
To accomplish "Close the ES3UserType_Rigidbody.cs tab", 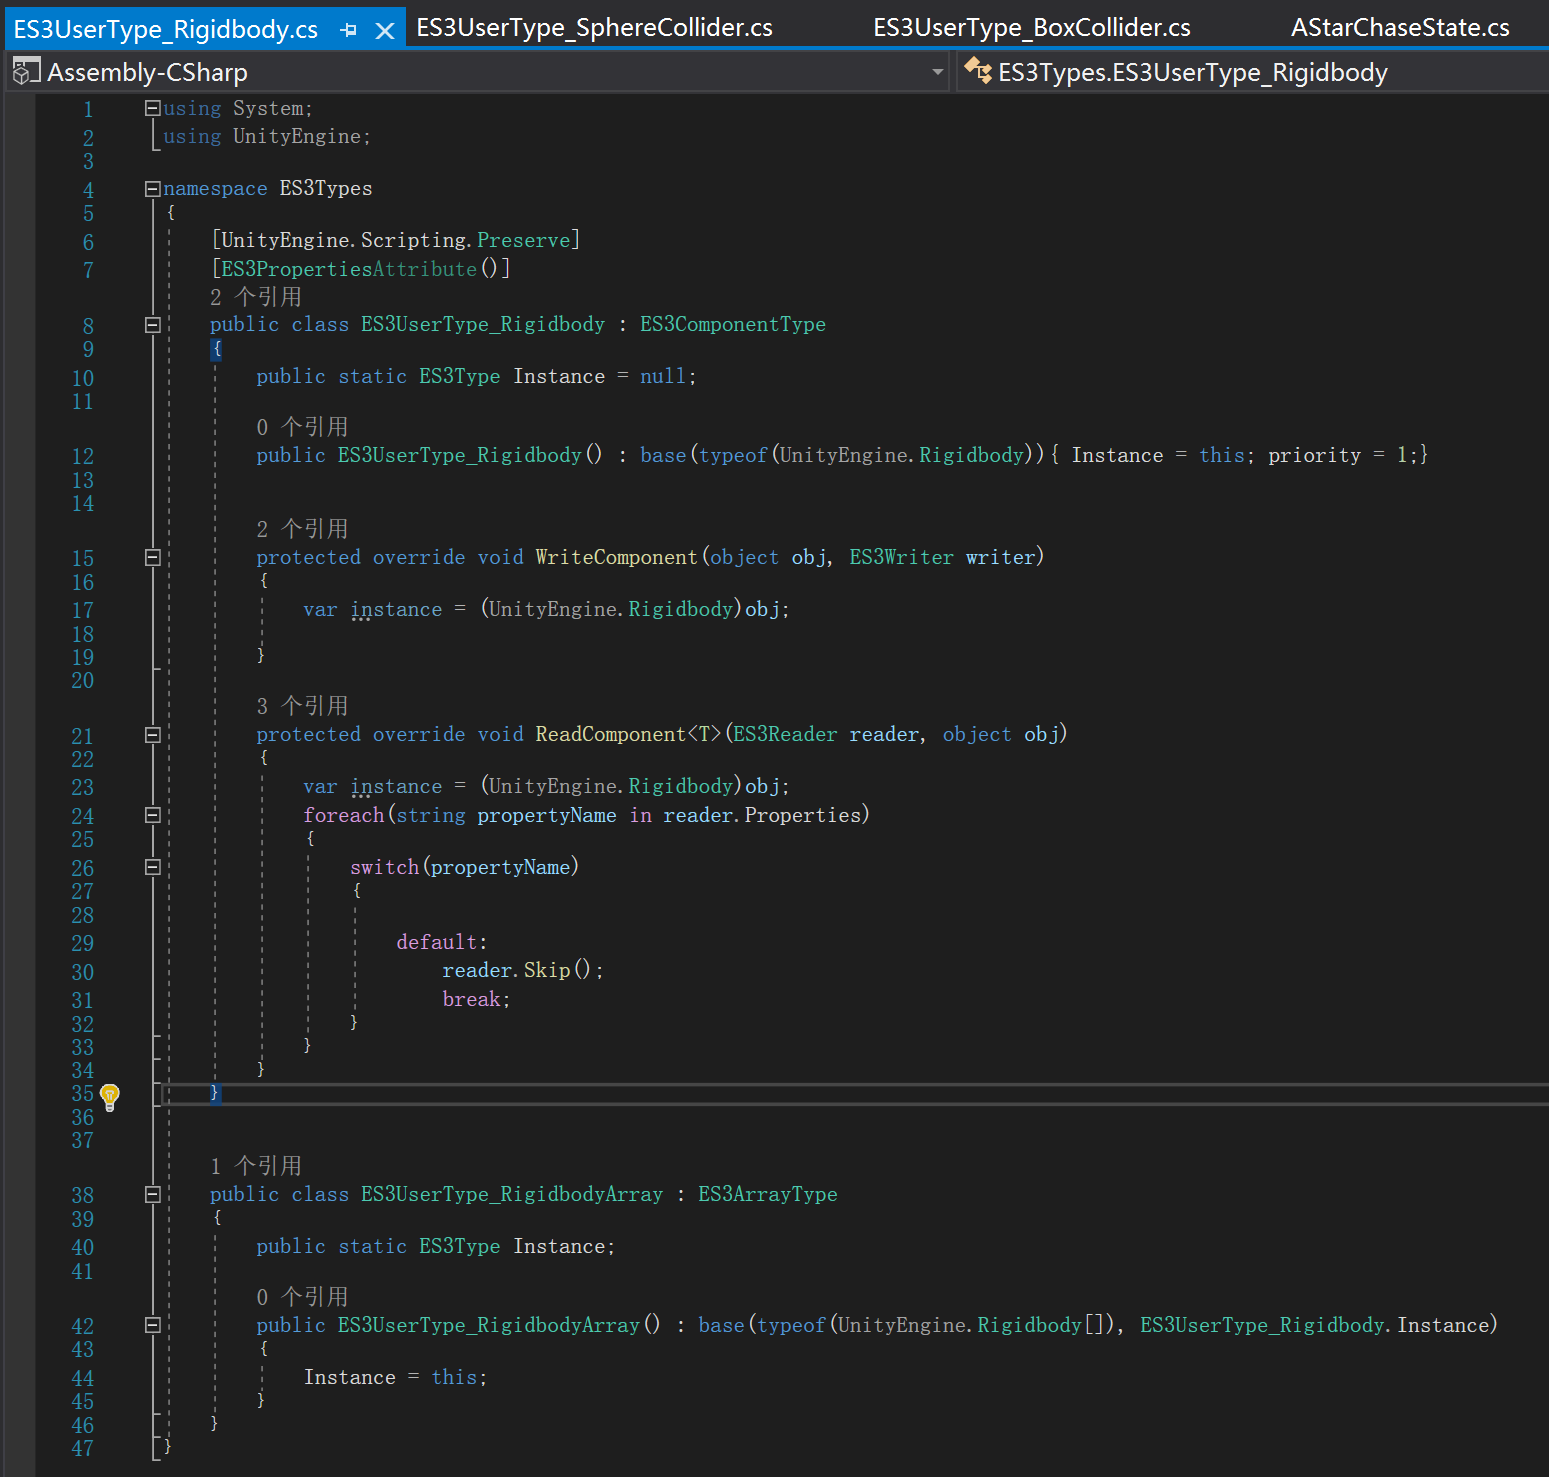I will click(x=384, y=31).
